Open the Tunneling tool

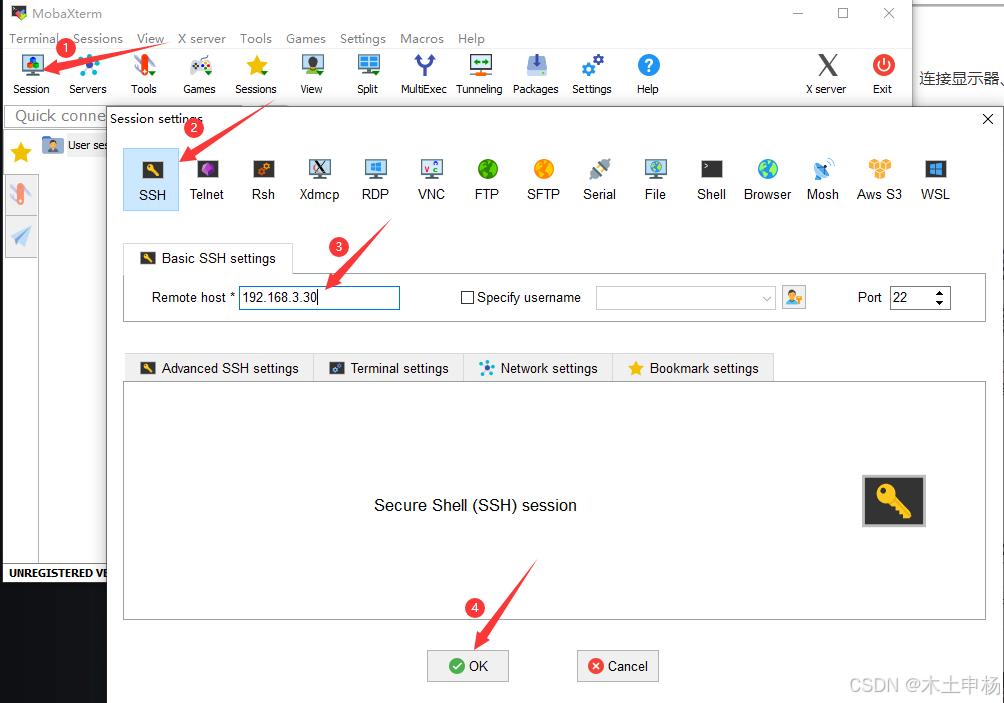click(x=479, y=74)
